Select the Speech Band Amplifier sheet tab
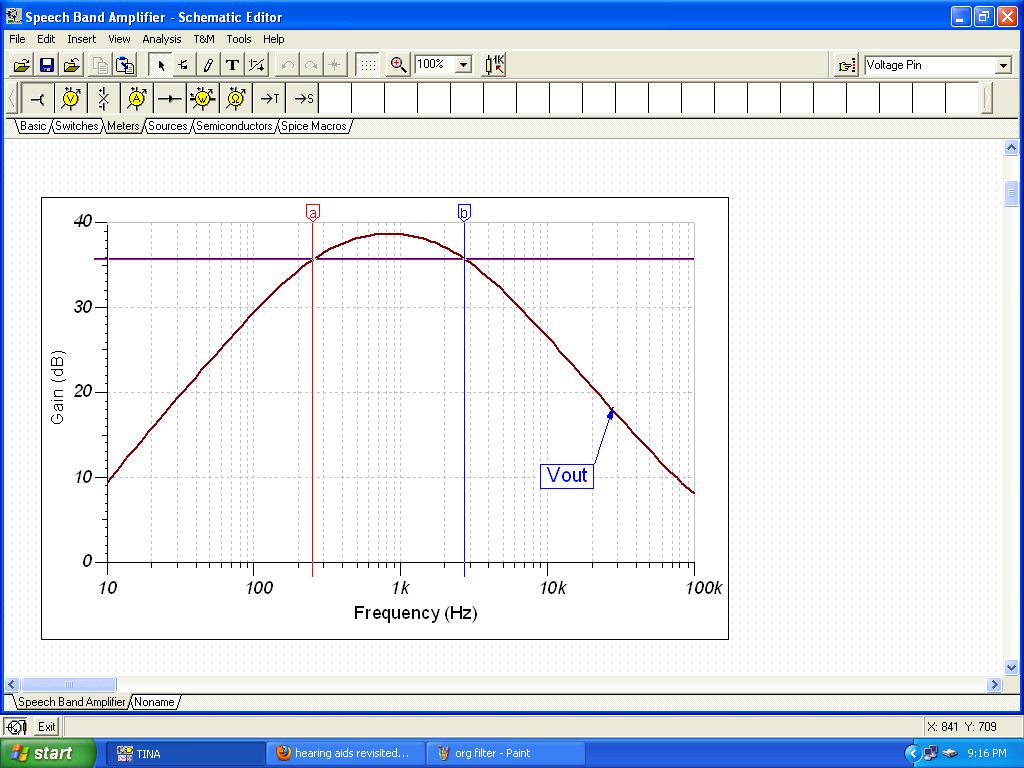The image size is (1024, 768). (x=71, y=702)
